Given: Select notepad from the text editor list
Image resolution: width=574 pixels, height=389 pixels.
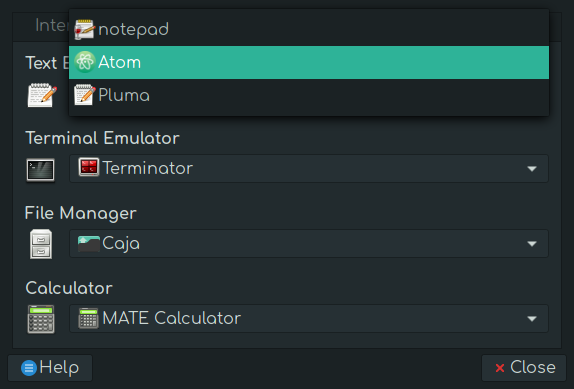Looking at the screenshot, I should (x=309, y=29).
